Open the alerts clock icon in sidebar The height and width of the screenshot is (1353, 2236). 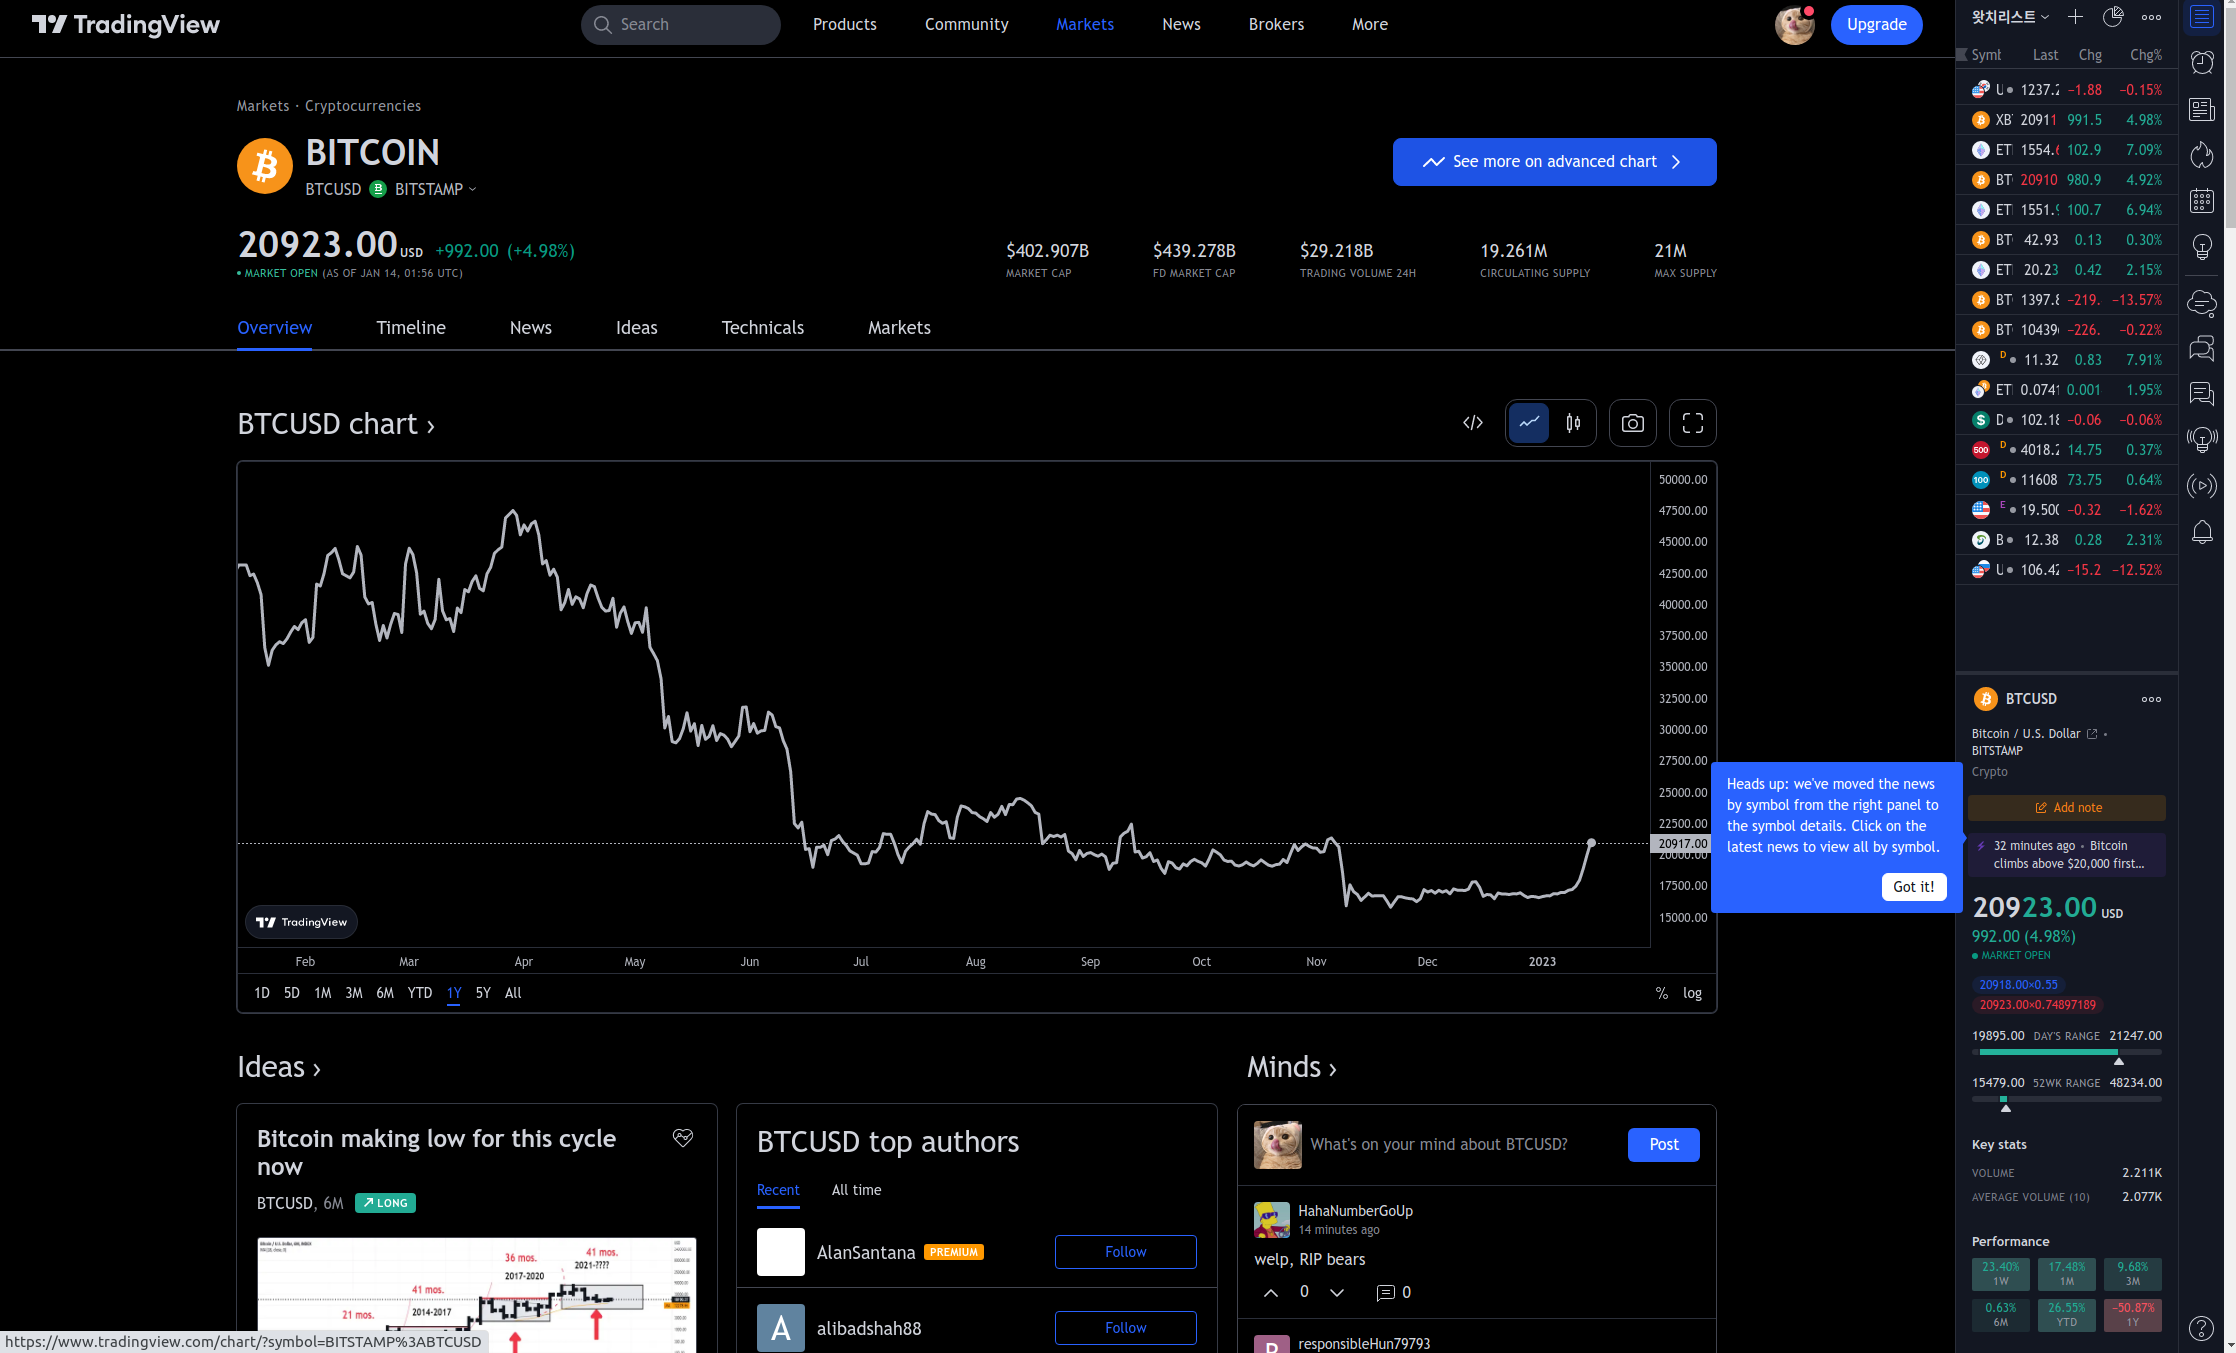[x=2202, y=63]
